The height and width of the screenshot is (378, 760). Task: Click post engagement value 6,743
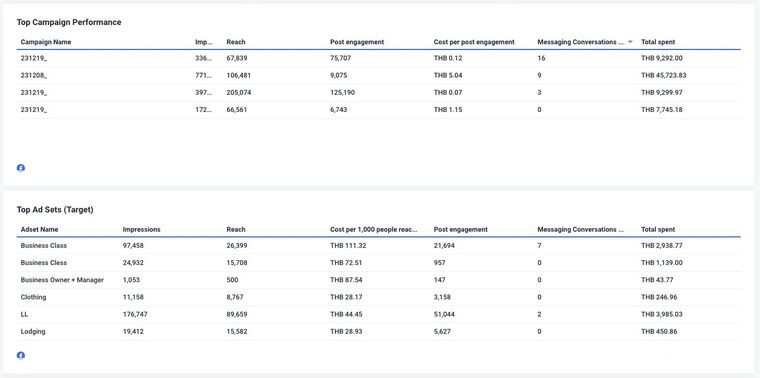pos(339,110)
